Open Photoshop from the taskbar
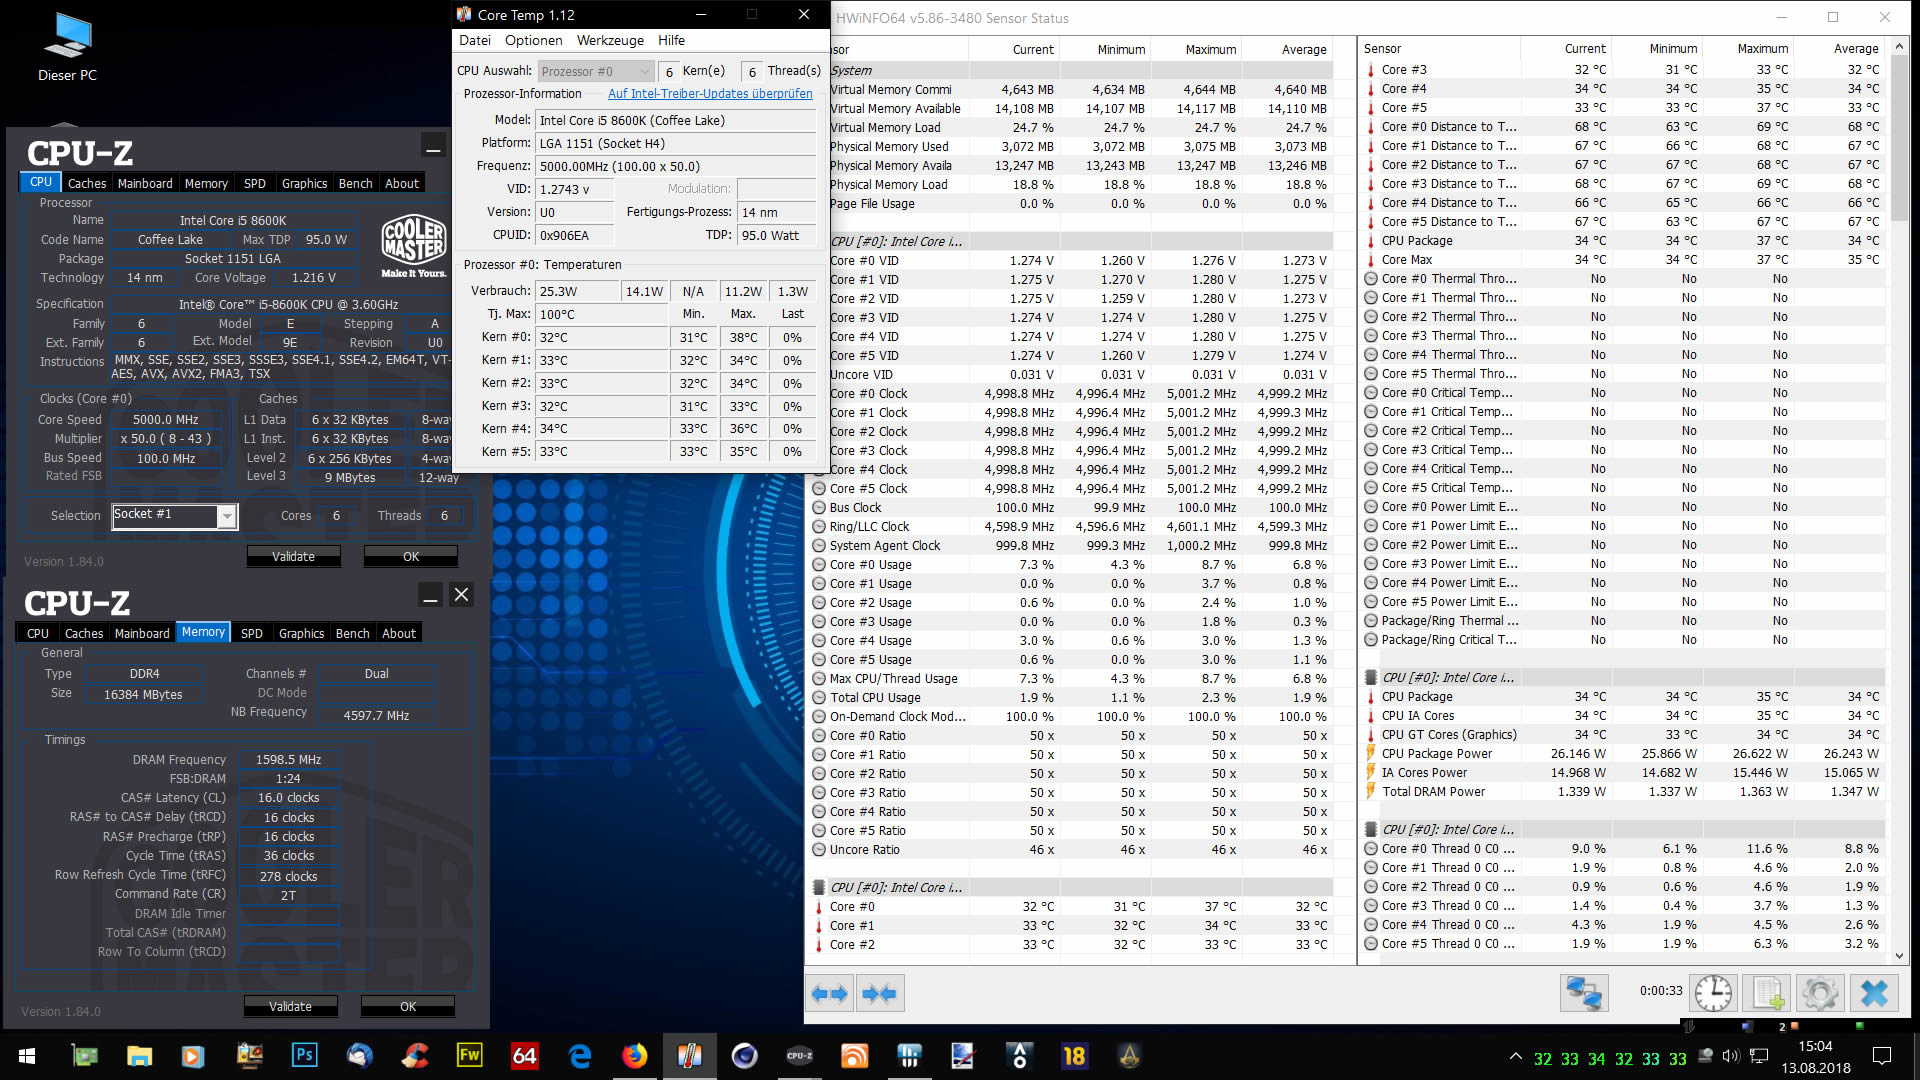1920x1080 pixels. tap(304, 1055)
